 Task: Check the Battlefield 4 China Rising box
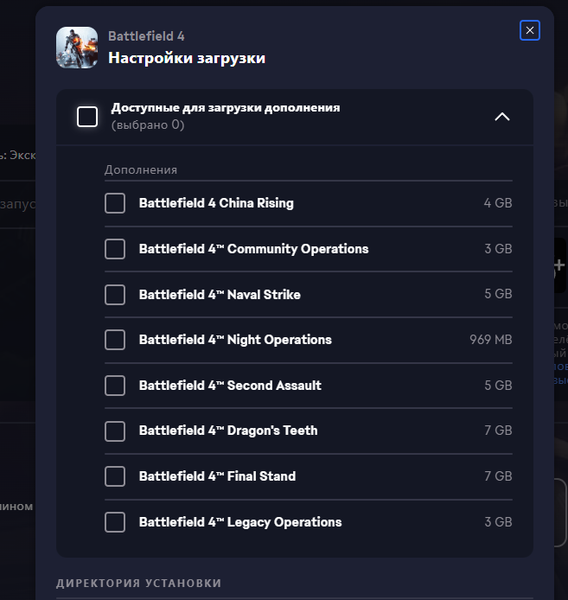point(115,203)
